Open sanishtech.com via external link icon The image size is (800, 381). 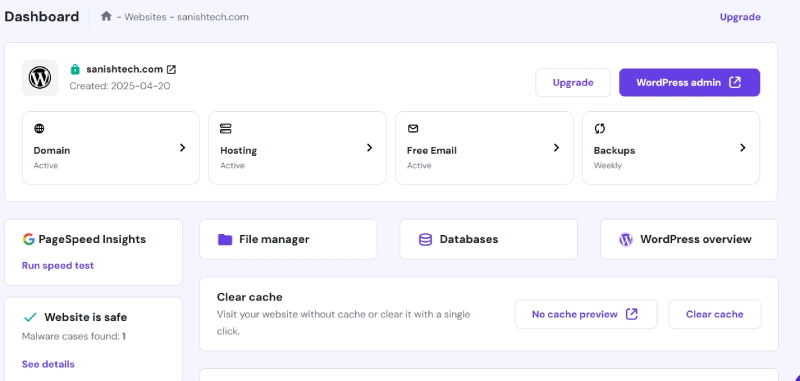point(171,69)
